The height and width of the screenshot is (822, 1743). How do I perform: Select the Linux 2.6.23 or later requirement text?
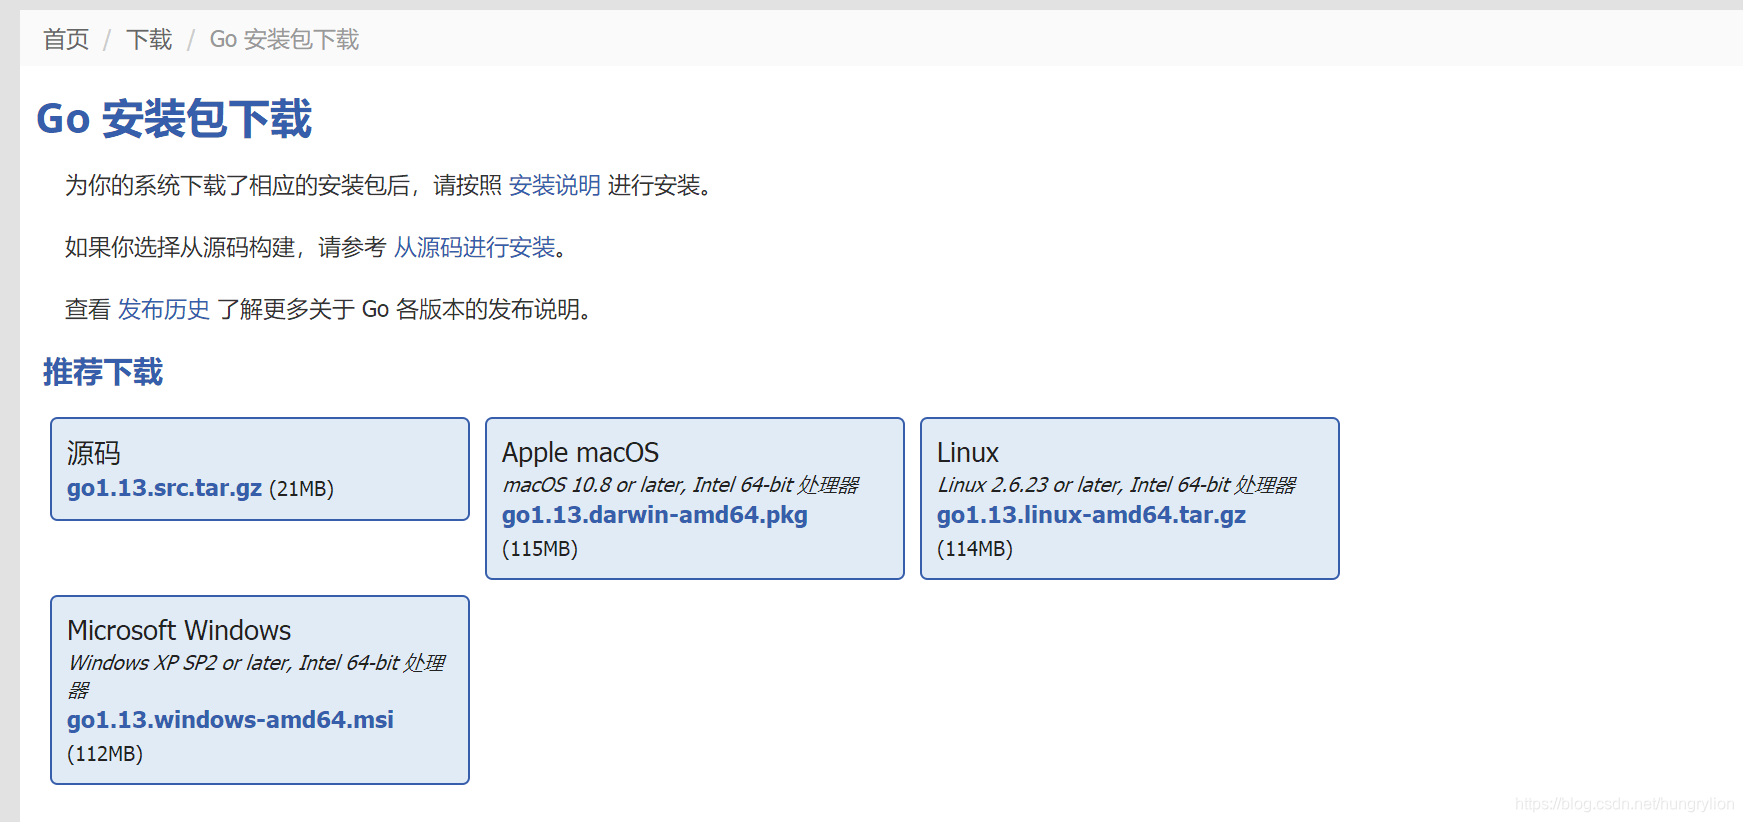[x=1116, y=485]
